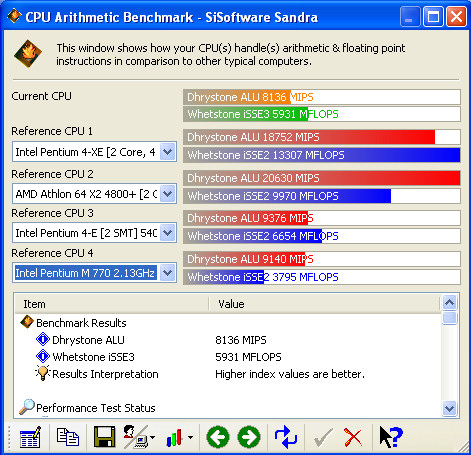
Task: Open dropdown arrow next to chart icon
Action: click(x=190, y=437)
